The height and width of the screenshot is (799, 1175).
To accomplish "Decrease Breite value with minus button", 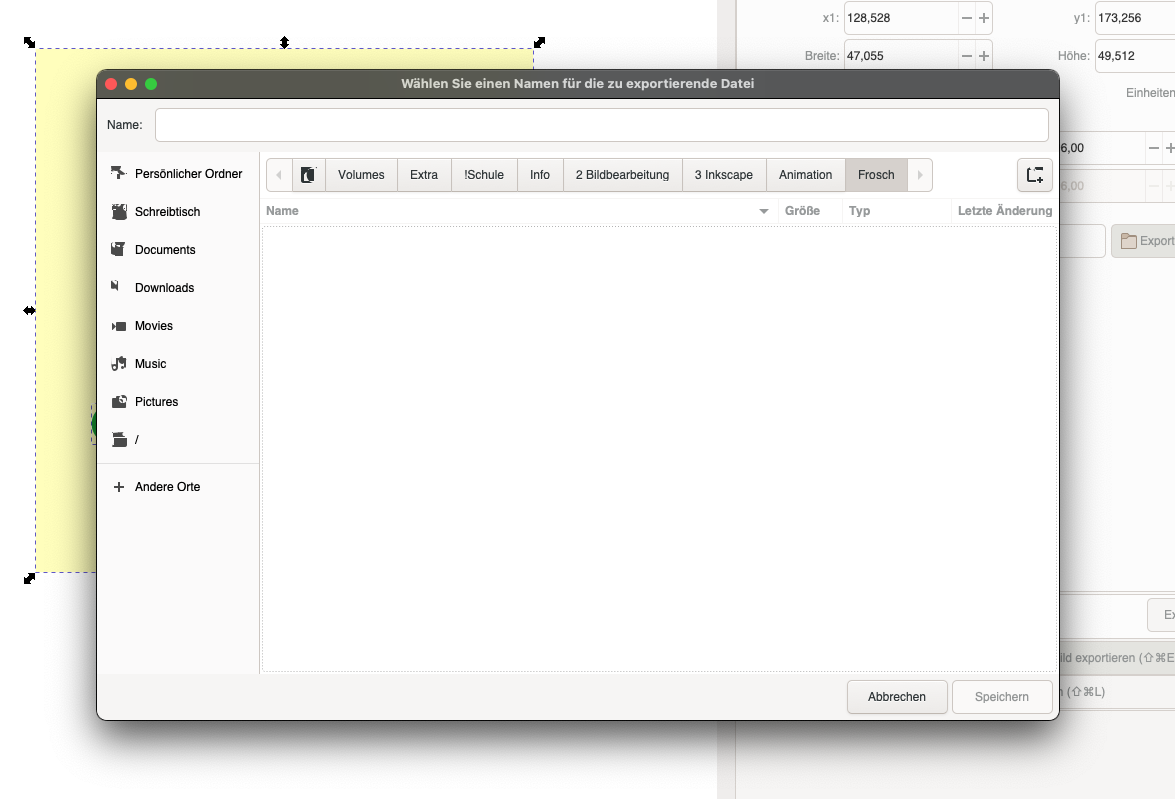I will click(966, 56).
